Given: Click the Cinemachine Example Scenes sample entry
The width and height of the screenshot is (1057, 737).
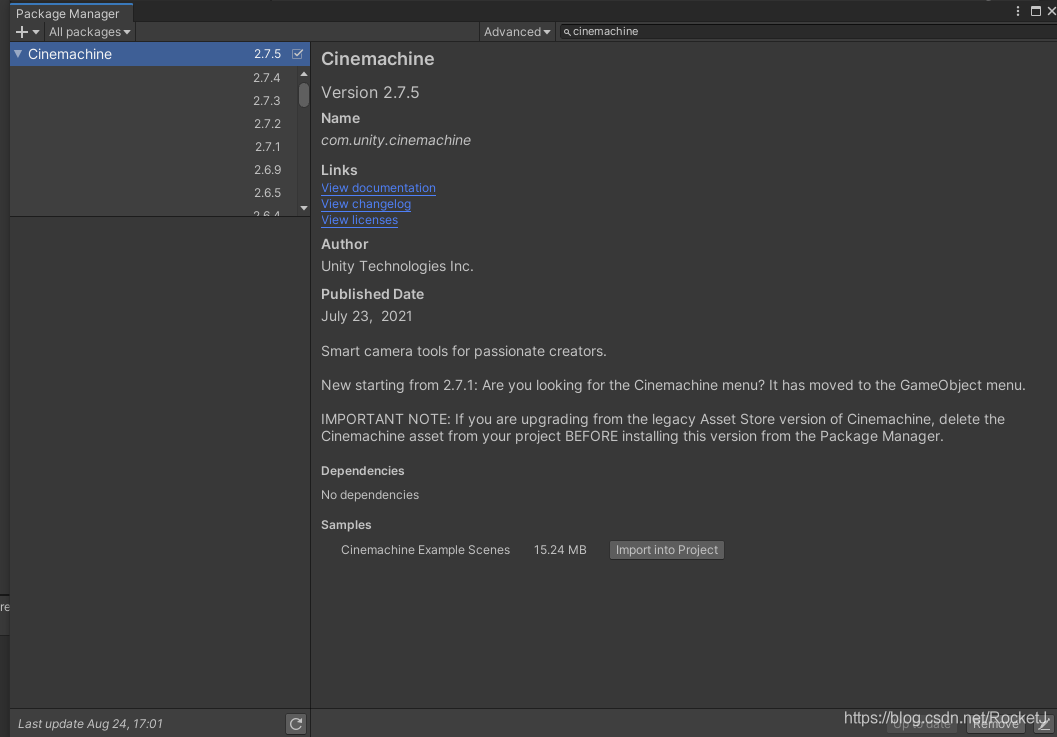Looking at the screenshot, I should point(425,550).
